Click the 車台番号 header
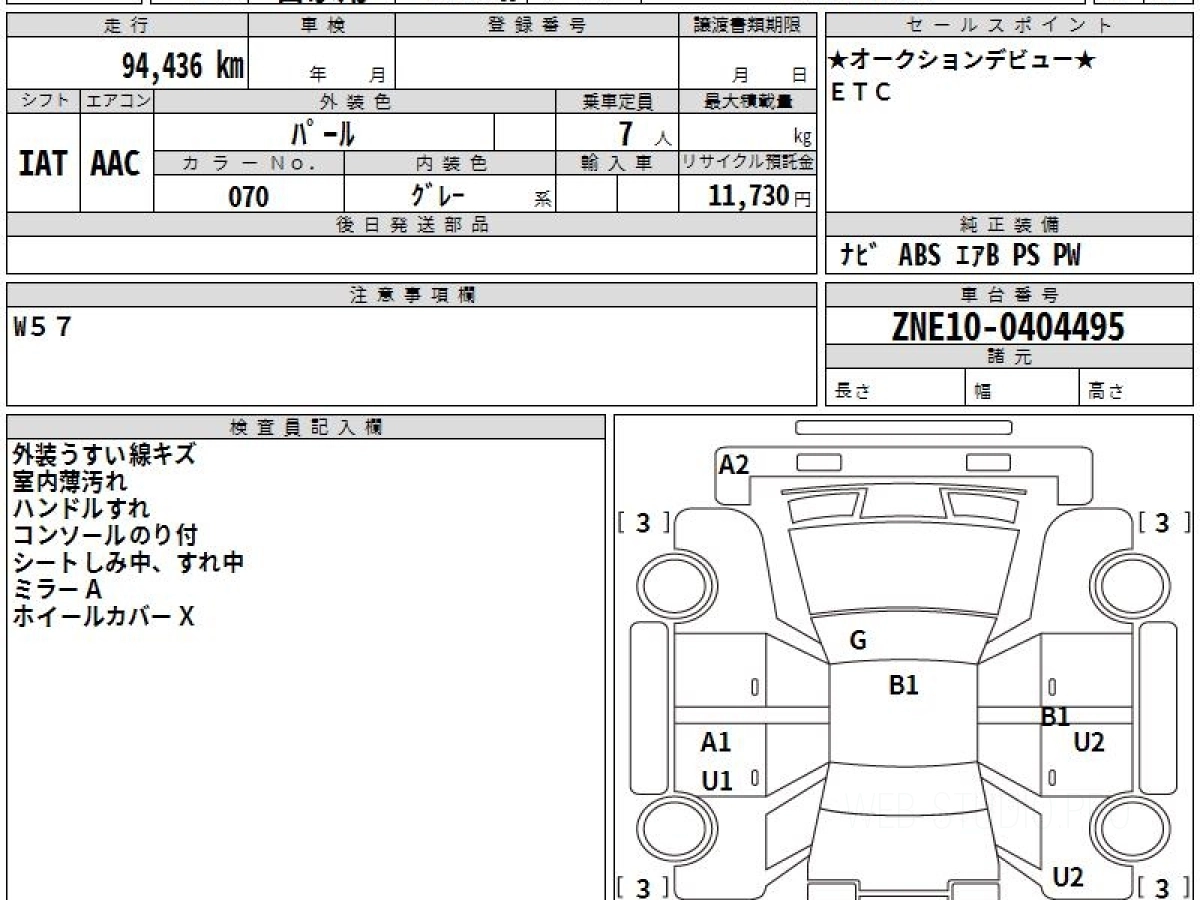Viewport: 1200px width, 900px height. tap(1009, 295)
